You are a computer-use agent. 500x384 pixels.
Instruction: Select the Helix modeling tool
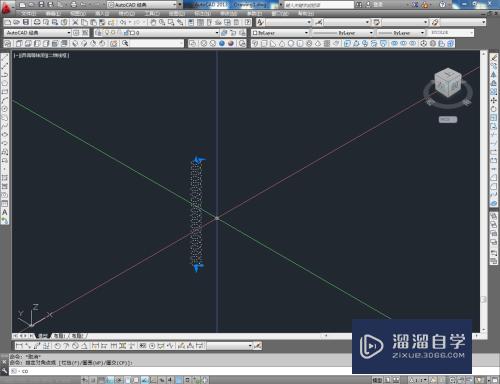(327, 43)
